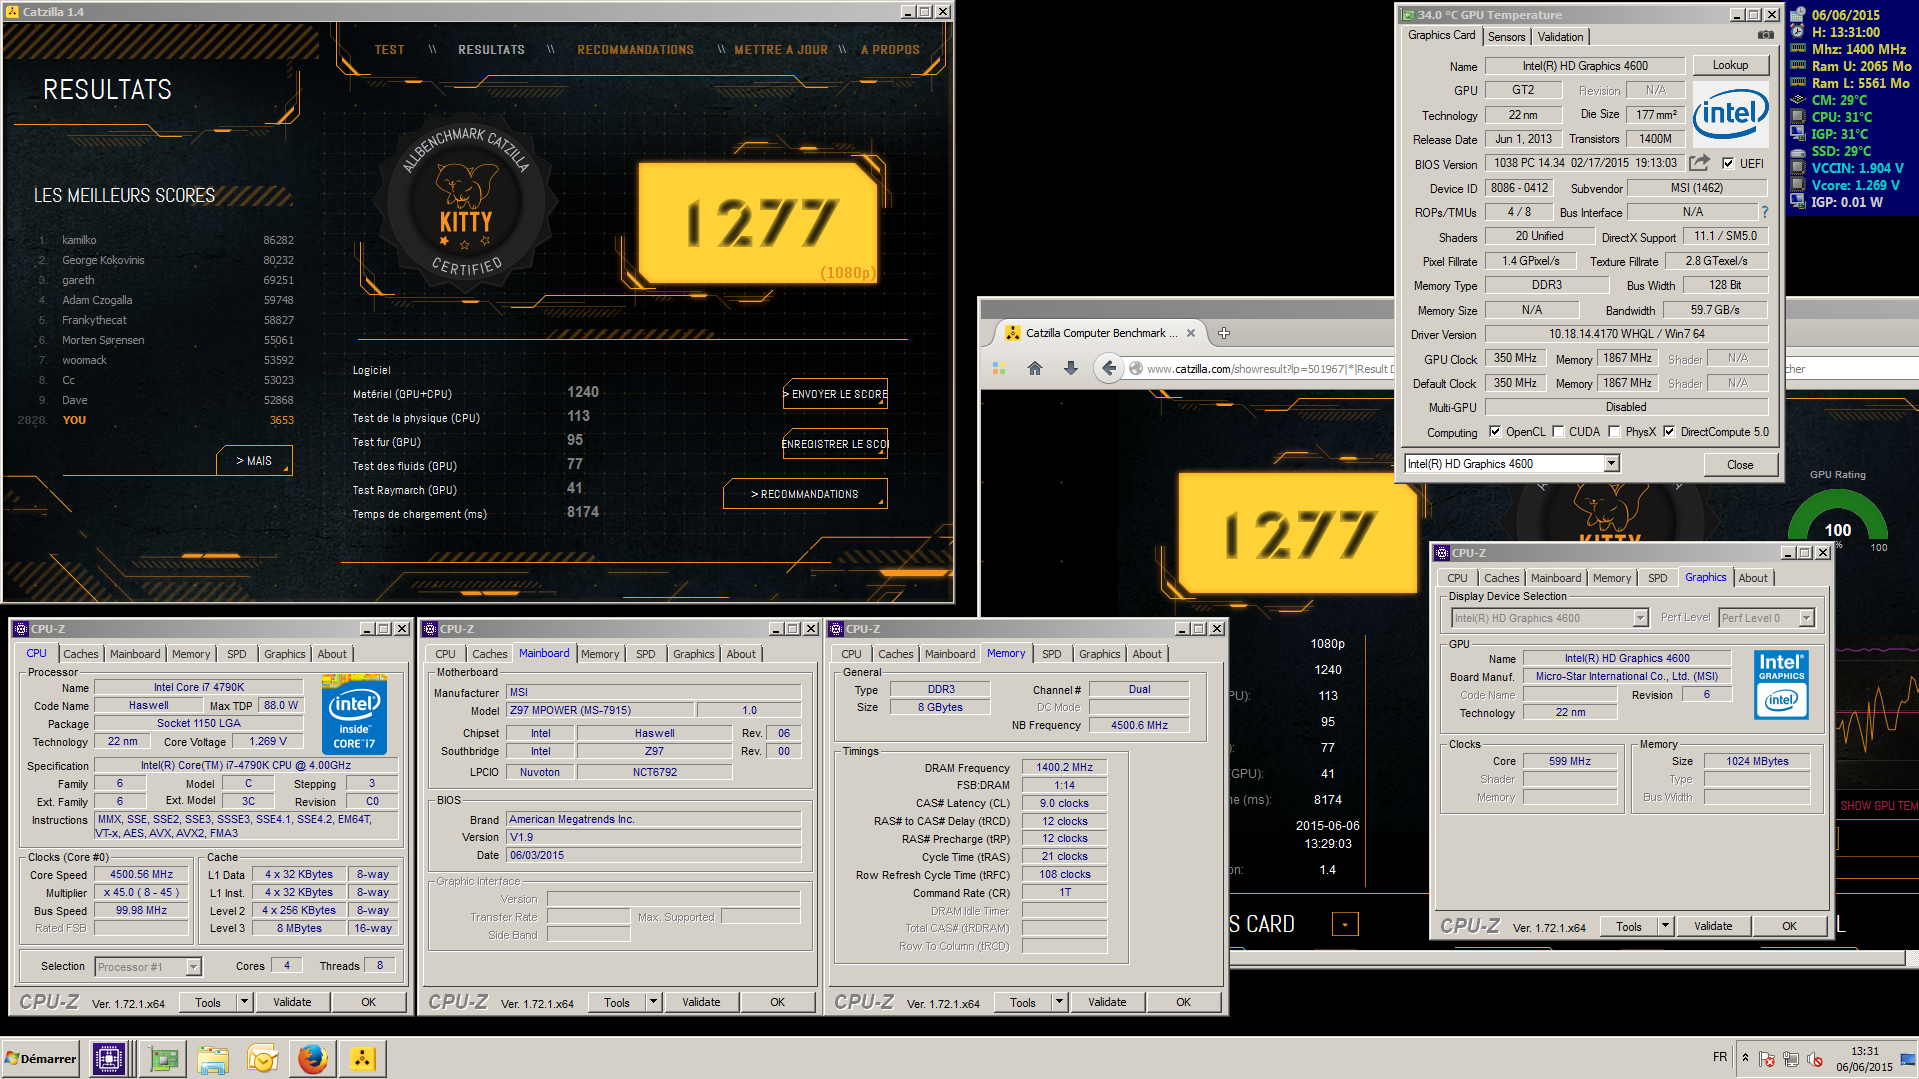Open the Display Device Selection dropdown
Viewport: 1919px width, 1079px height.
pyautogui.click(x=1640, y=618)
